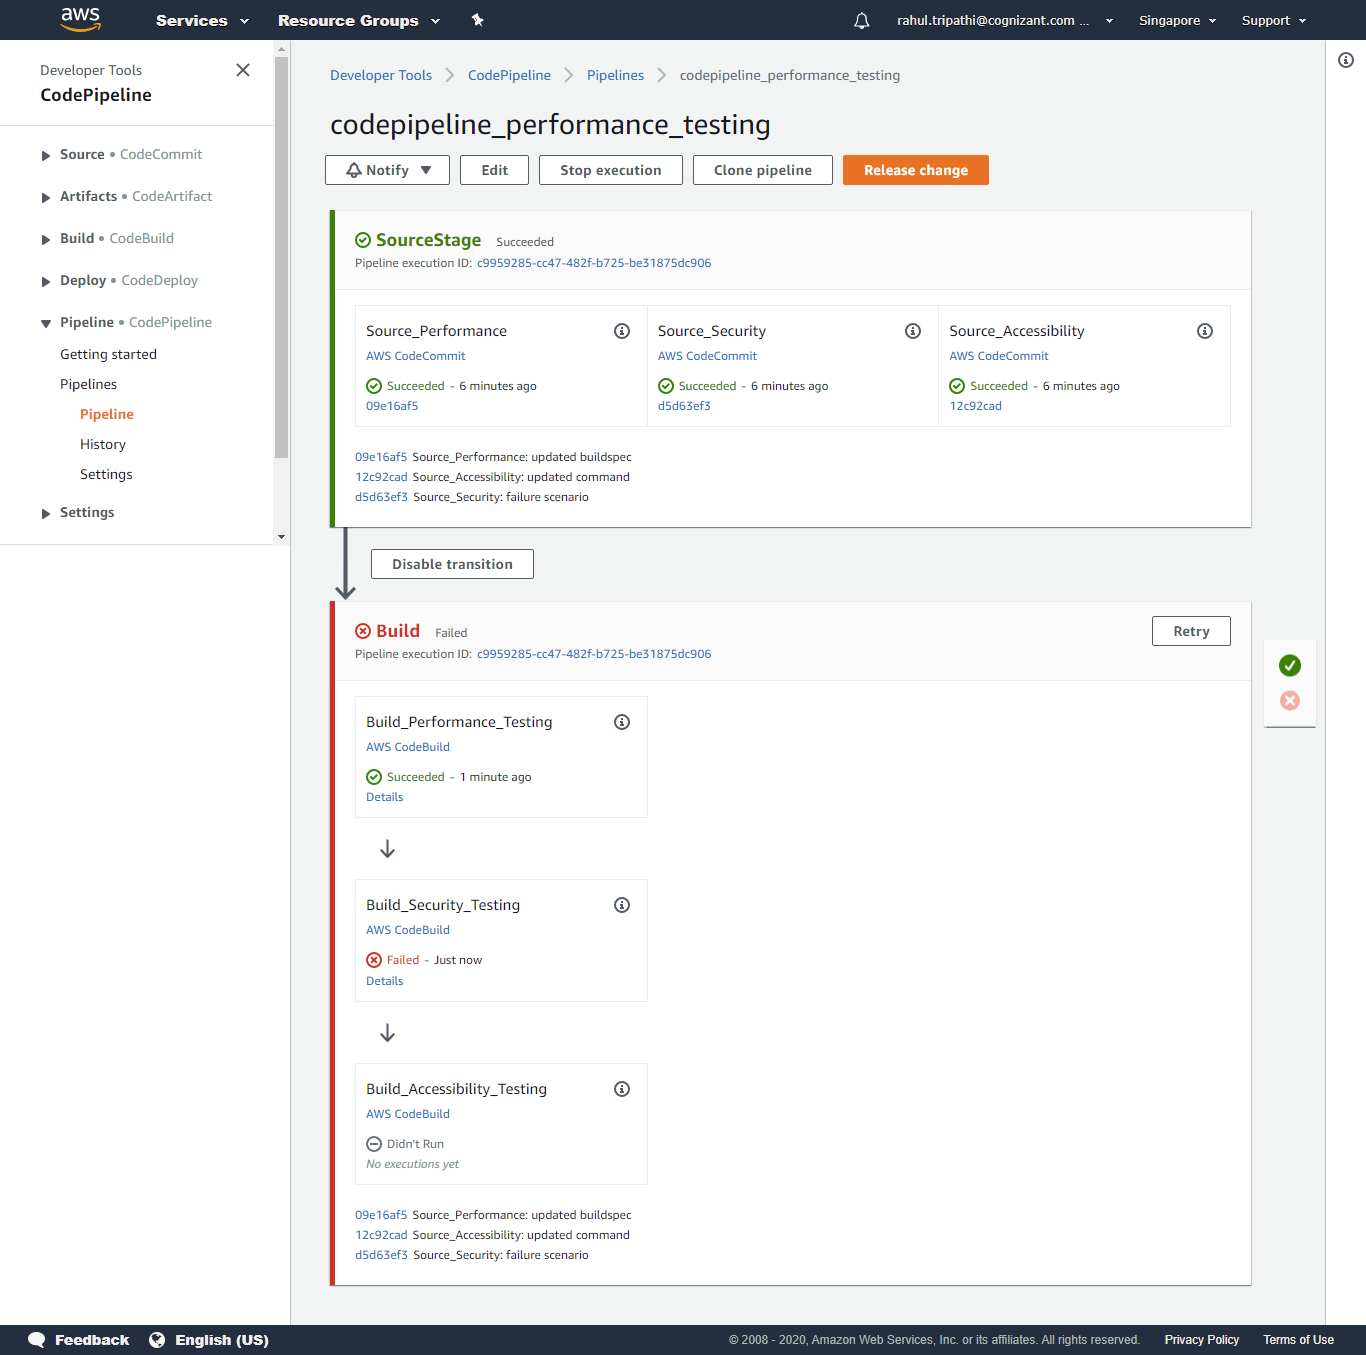Click the Feedback speech bubble icon
1366x1355 pixels.
[37, 1340]
